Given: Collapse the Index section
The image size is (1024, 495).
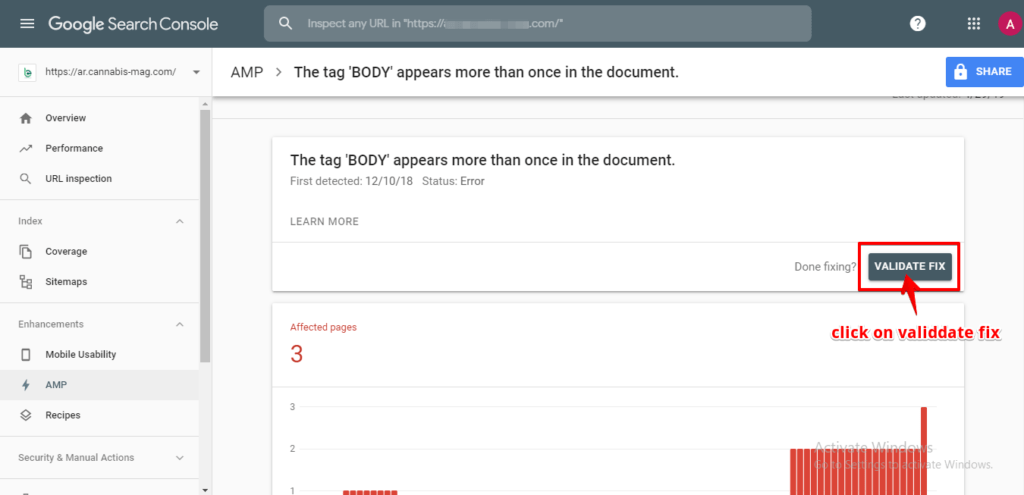Looking at the screenshot, I should pyautogui.click(x=180, y=221).
